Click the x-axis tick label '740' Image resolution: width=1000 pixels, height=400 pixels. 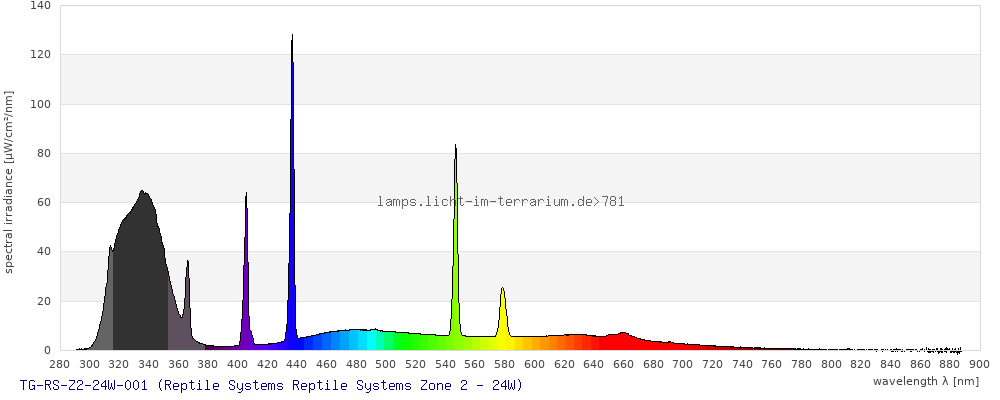(742, 364)
